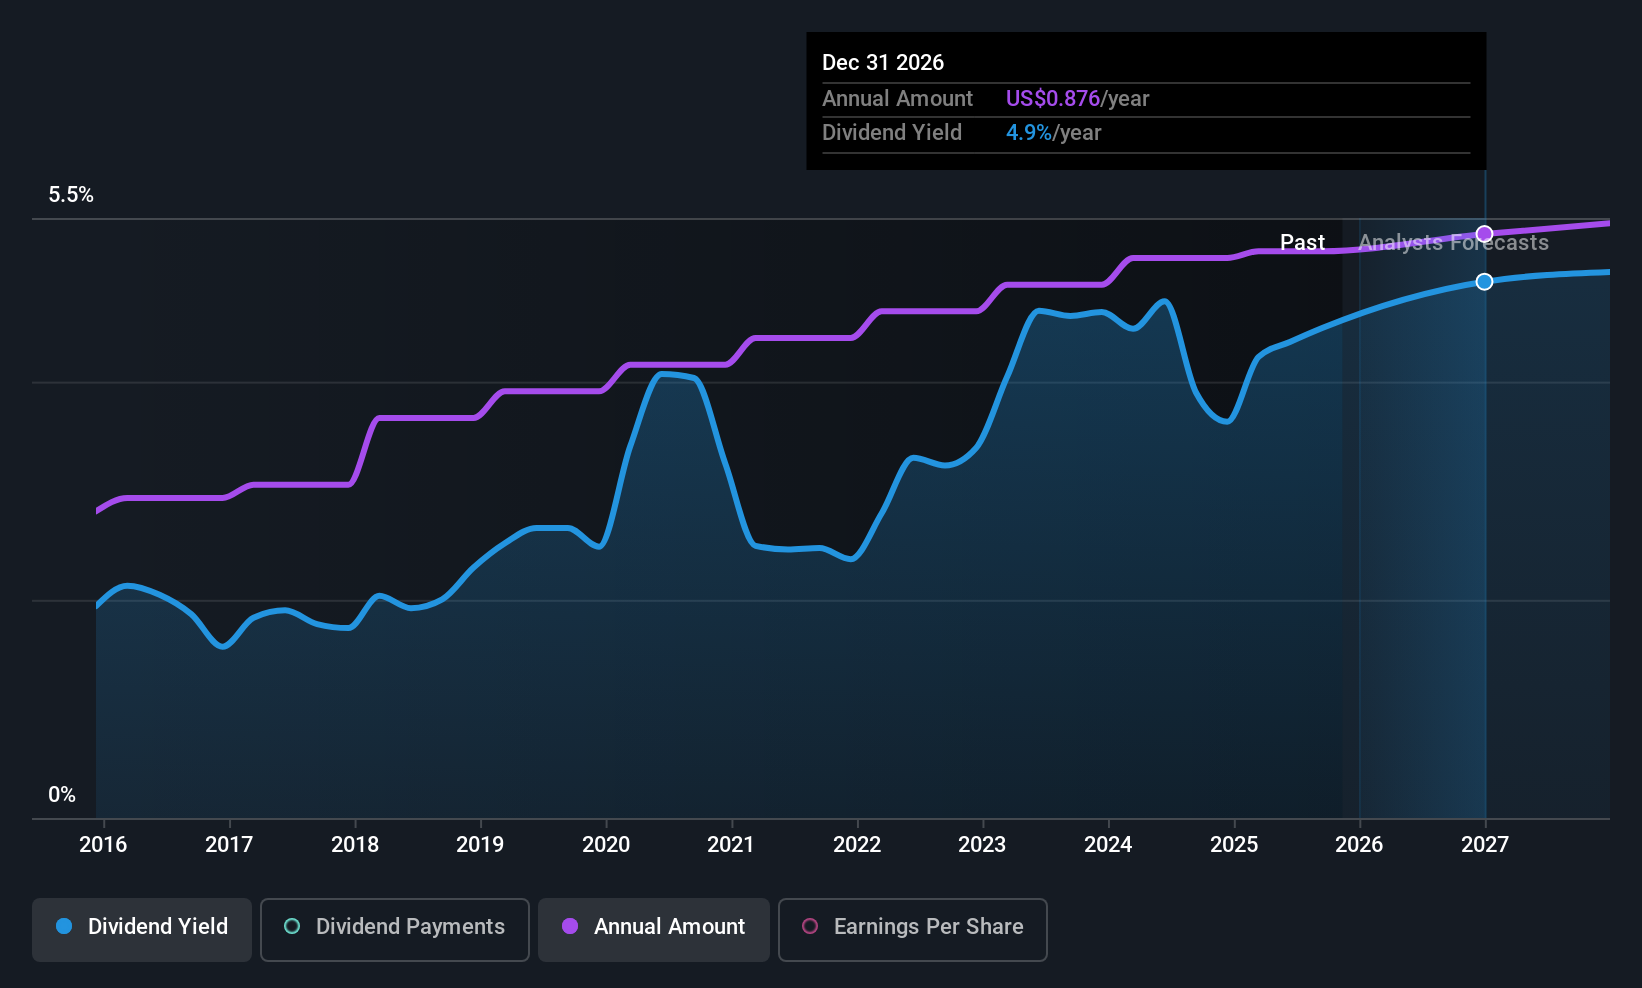
Task: Select purple Annual Amount marker at 2027
Action: point(1485,233)
